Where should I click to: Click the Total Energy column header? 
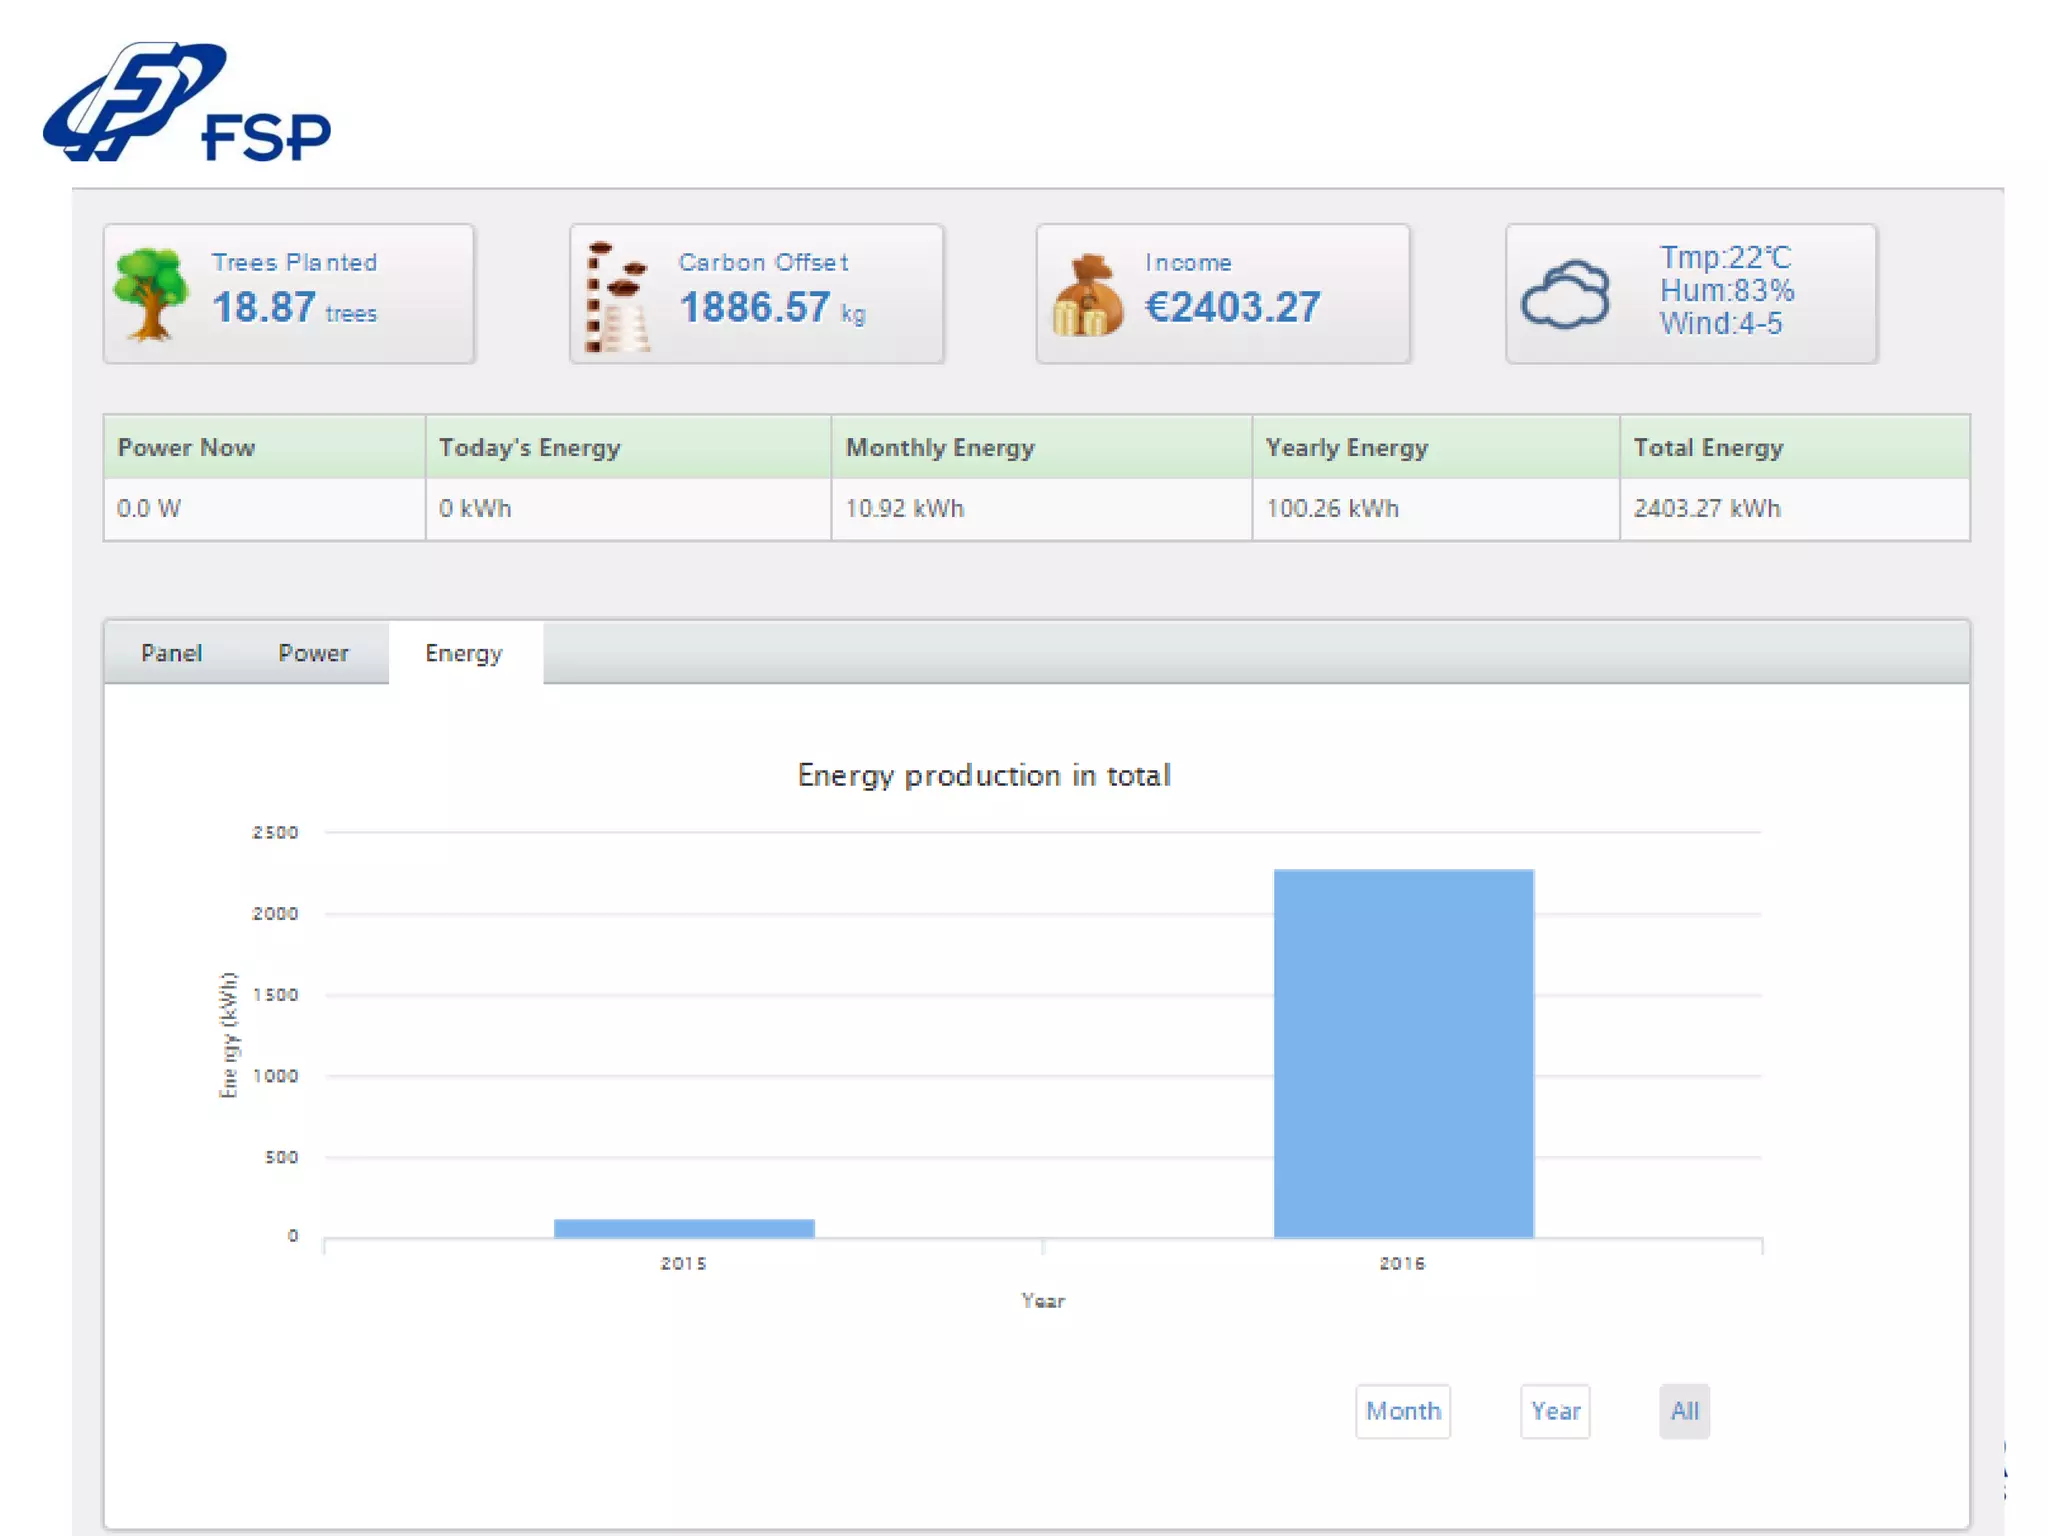(x=1708, y=447)
